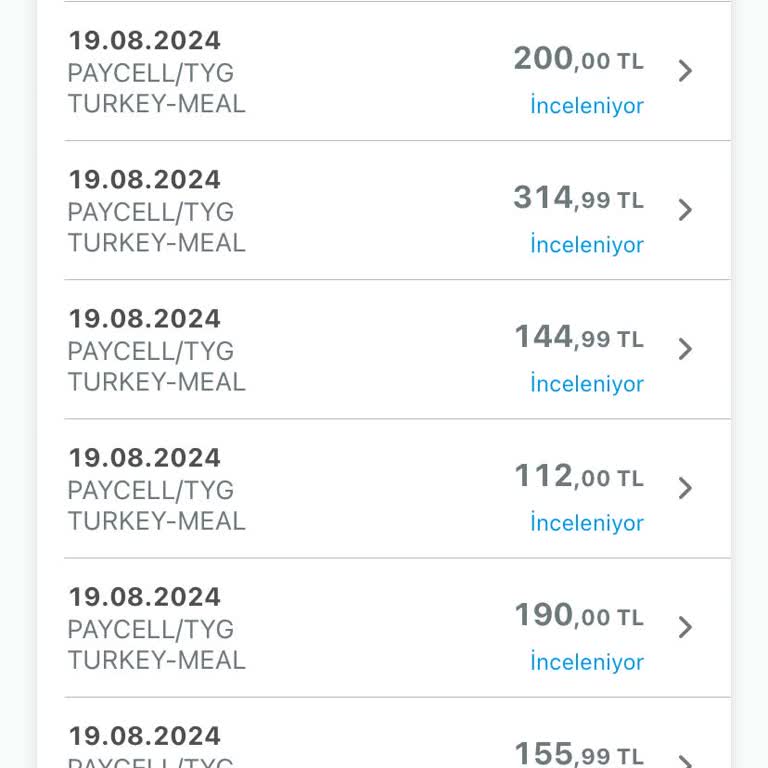Select PAYCELL/TYG merchant row with 314,99 TL

156,227
